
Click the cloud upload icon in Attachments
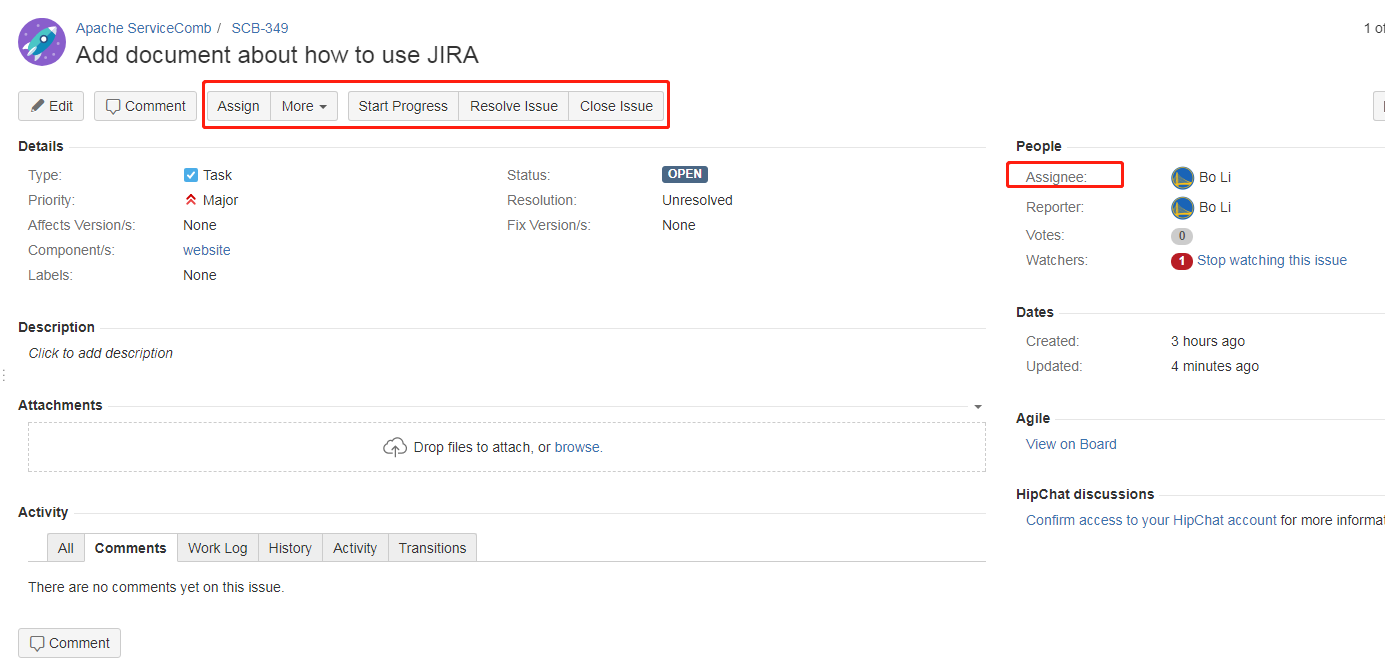pyautogui.click(x=395, y=447)
